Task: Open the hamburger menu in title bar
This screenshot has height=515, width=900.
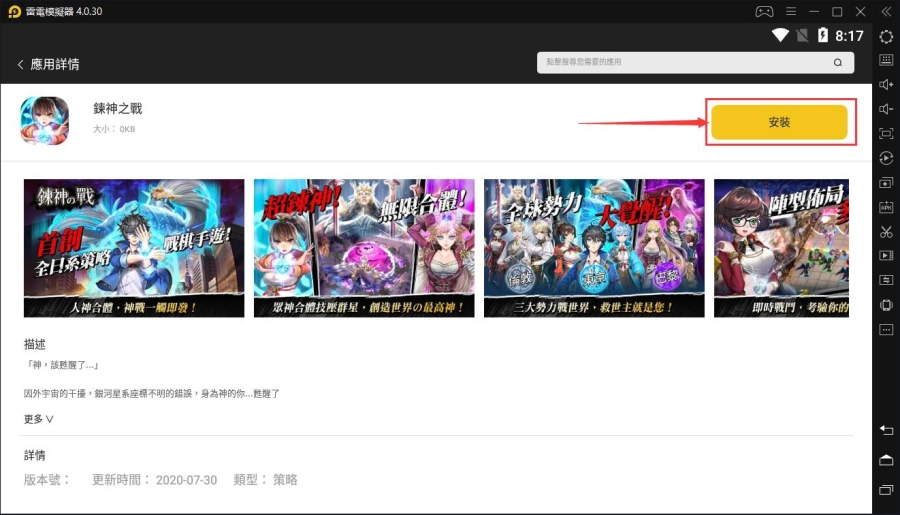Action: click(791, 11)
